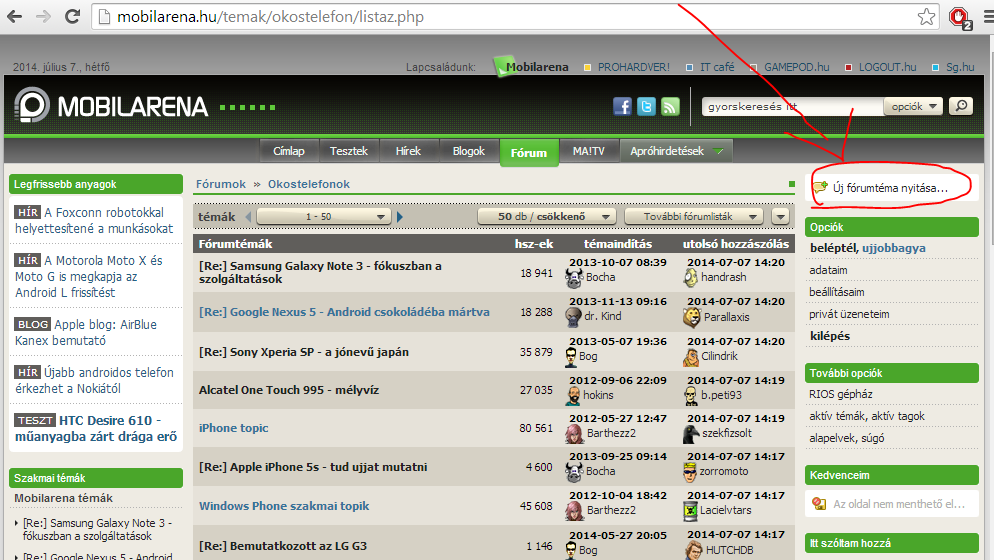This screenshot has height=560, width=994.
Task: Click dr. Kind's avatar icon
Action: [x=573, y=316]
